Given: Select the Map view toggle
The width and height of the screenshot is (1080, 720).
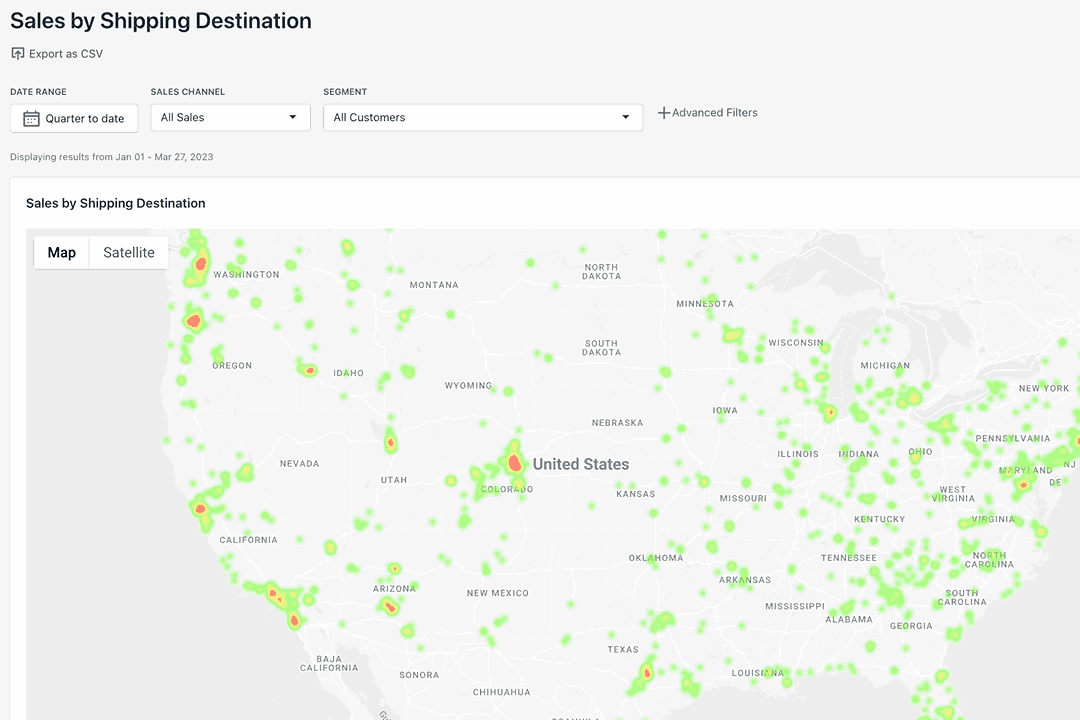Looking at the screenshot, I should pos(61,253).
